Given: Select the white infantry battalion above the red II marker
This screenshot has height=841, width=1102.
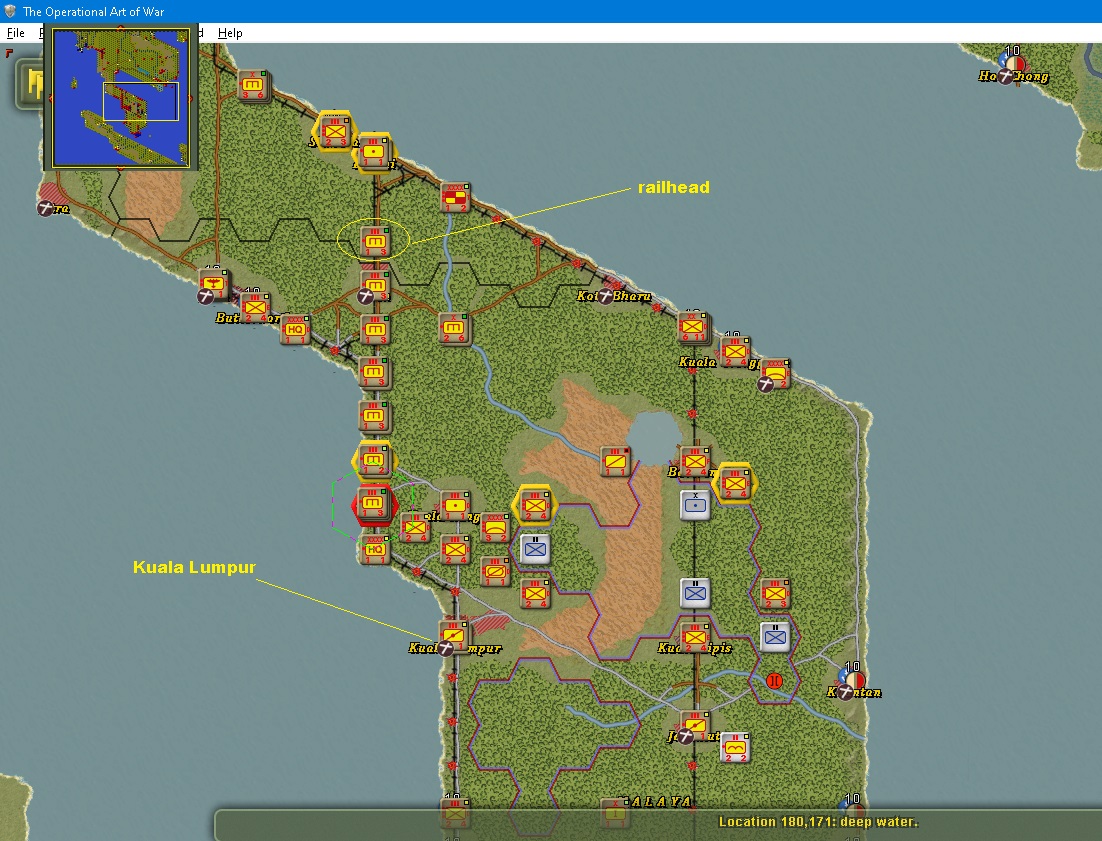Looking at the screenshot, I should point(775,637).
